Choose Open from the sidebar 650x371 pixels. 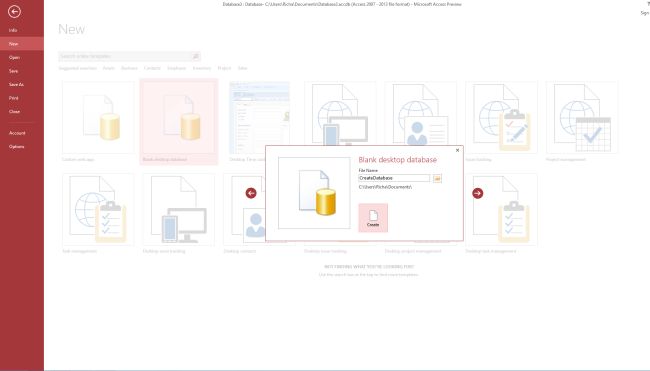coord(22,58)
